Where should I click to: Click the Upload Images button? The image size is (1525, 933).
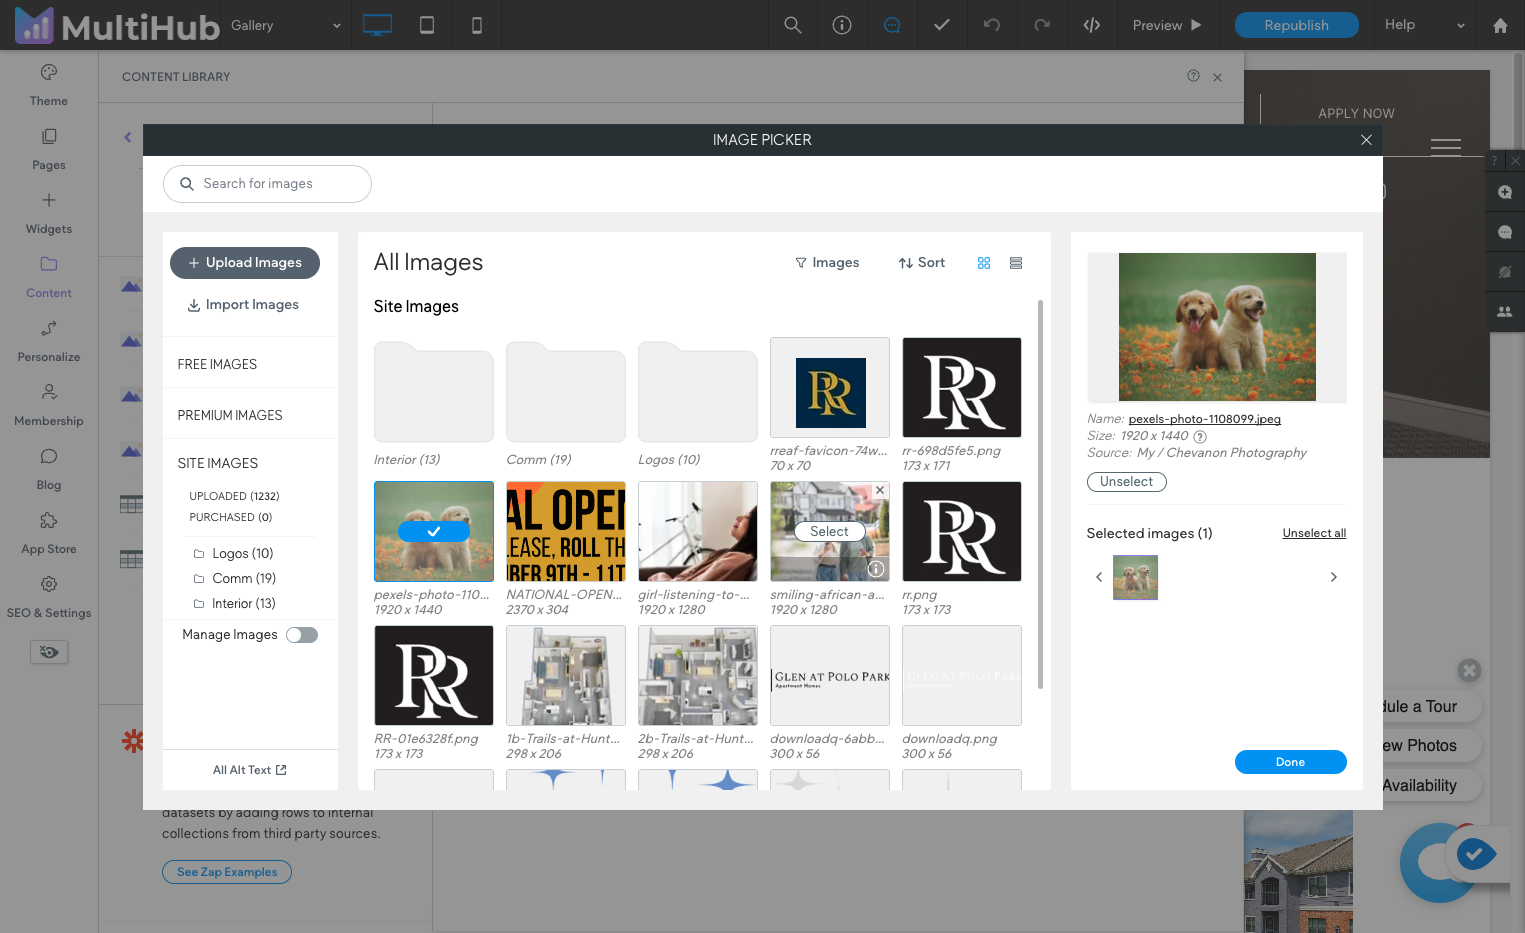click(245, 263)
